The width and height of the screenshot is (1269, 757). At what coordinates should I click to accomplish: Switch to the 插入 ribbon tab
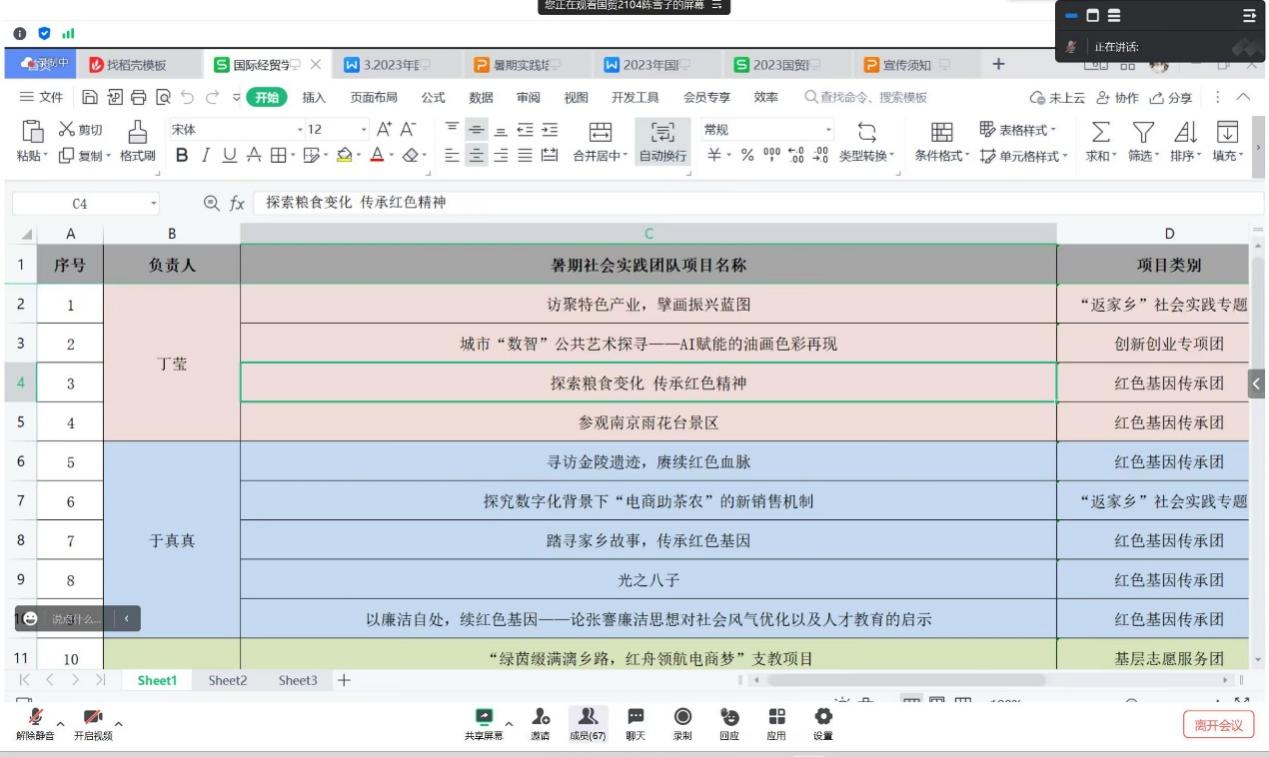pos(314,97)
